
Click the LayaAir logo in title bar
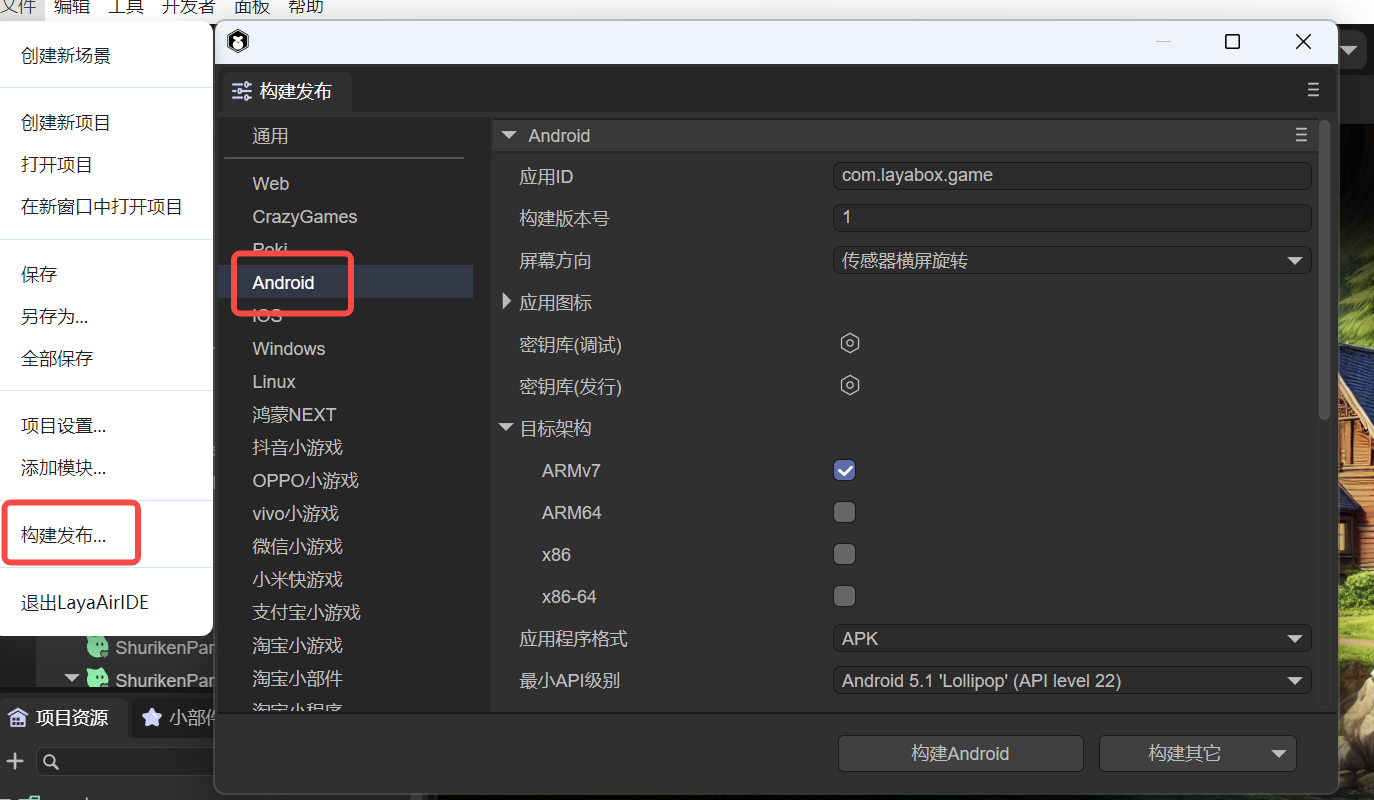[x=238, y=42]
